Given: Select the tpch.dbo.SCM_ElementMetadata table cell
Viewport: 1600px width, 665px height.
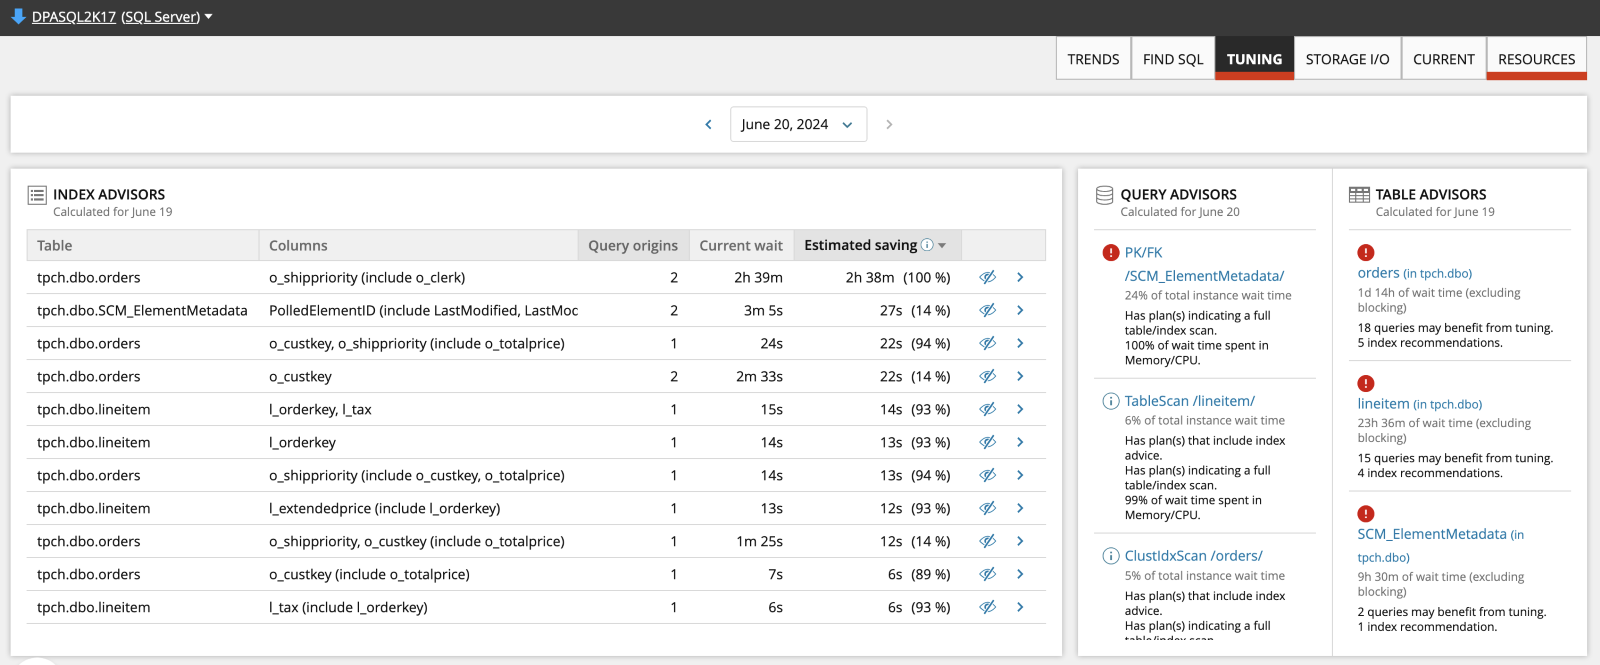Looking at the screenshot, I should [142, 310].
